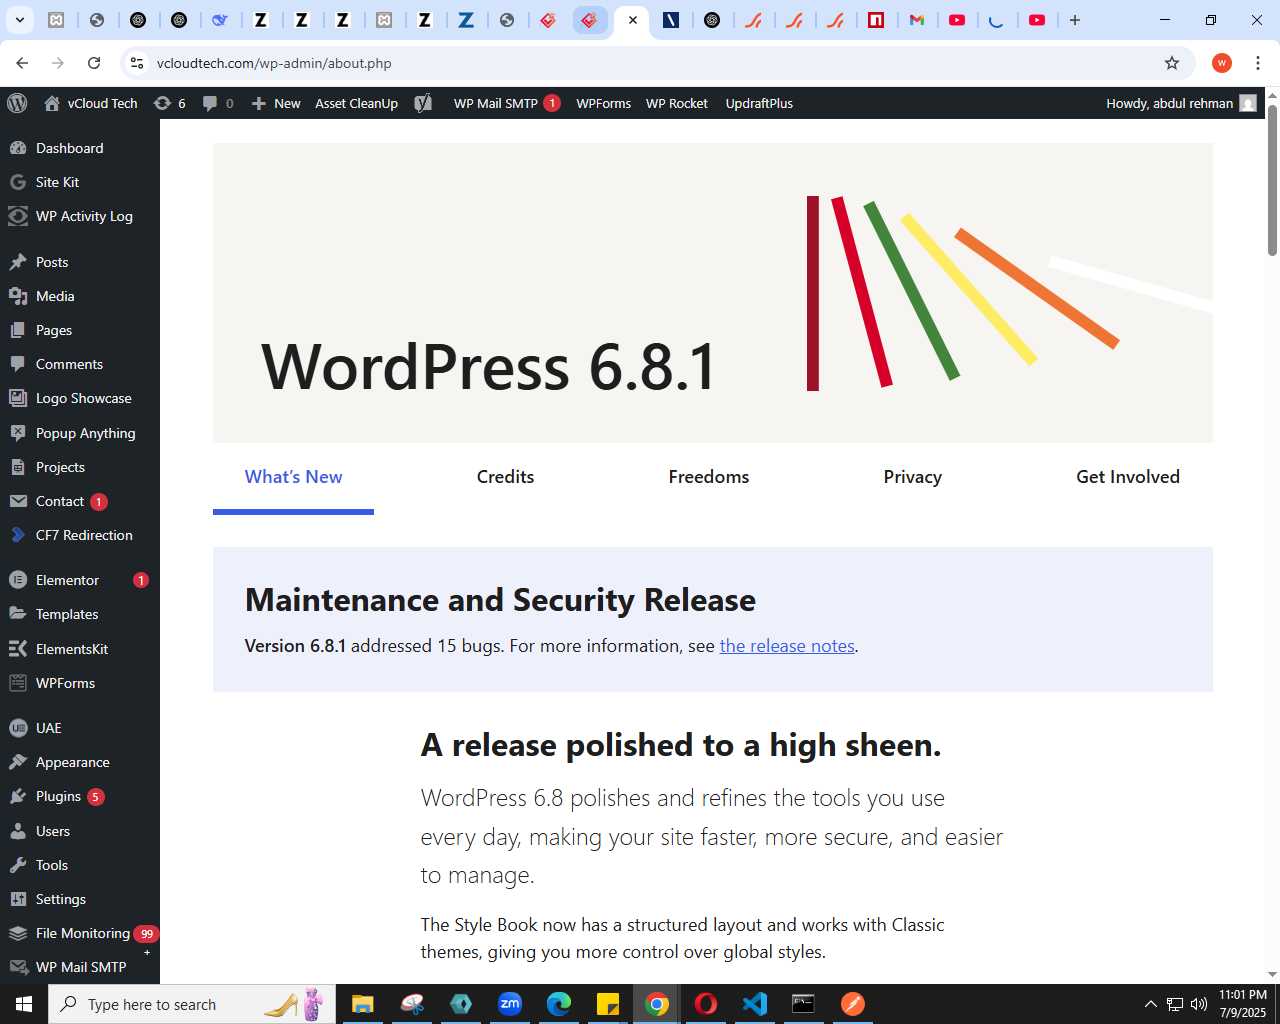Screen dimensions: 1280x1024
Task: Go back in browser history
Action: coord(22,63)
